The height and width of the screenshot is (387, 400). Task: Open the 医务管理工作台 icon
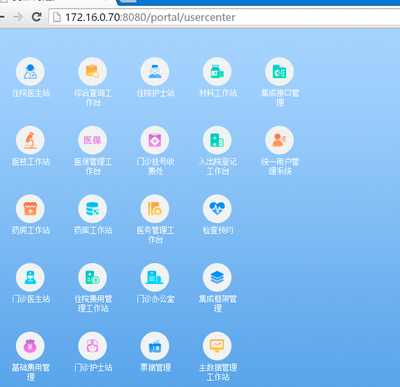(x=155, y=209)
